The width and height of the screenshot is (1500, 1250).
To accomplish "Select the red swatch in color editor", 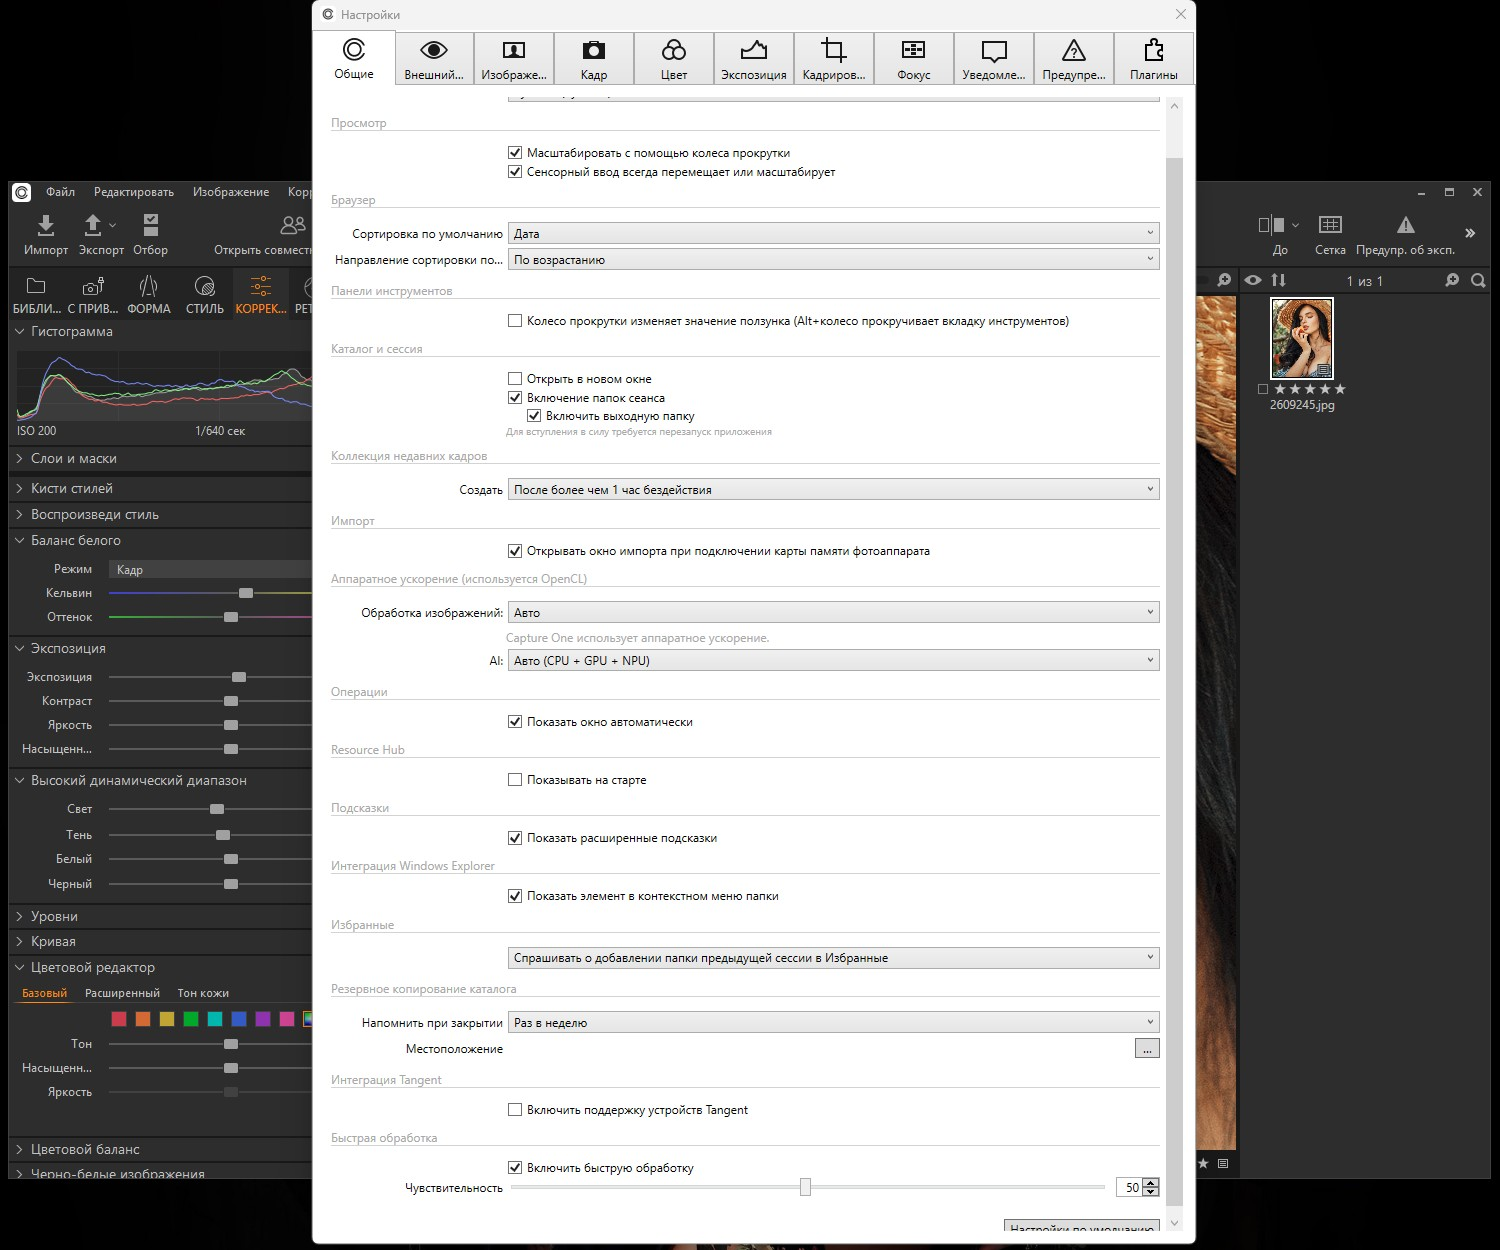I will [119, 1019].
